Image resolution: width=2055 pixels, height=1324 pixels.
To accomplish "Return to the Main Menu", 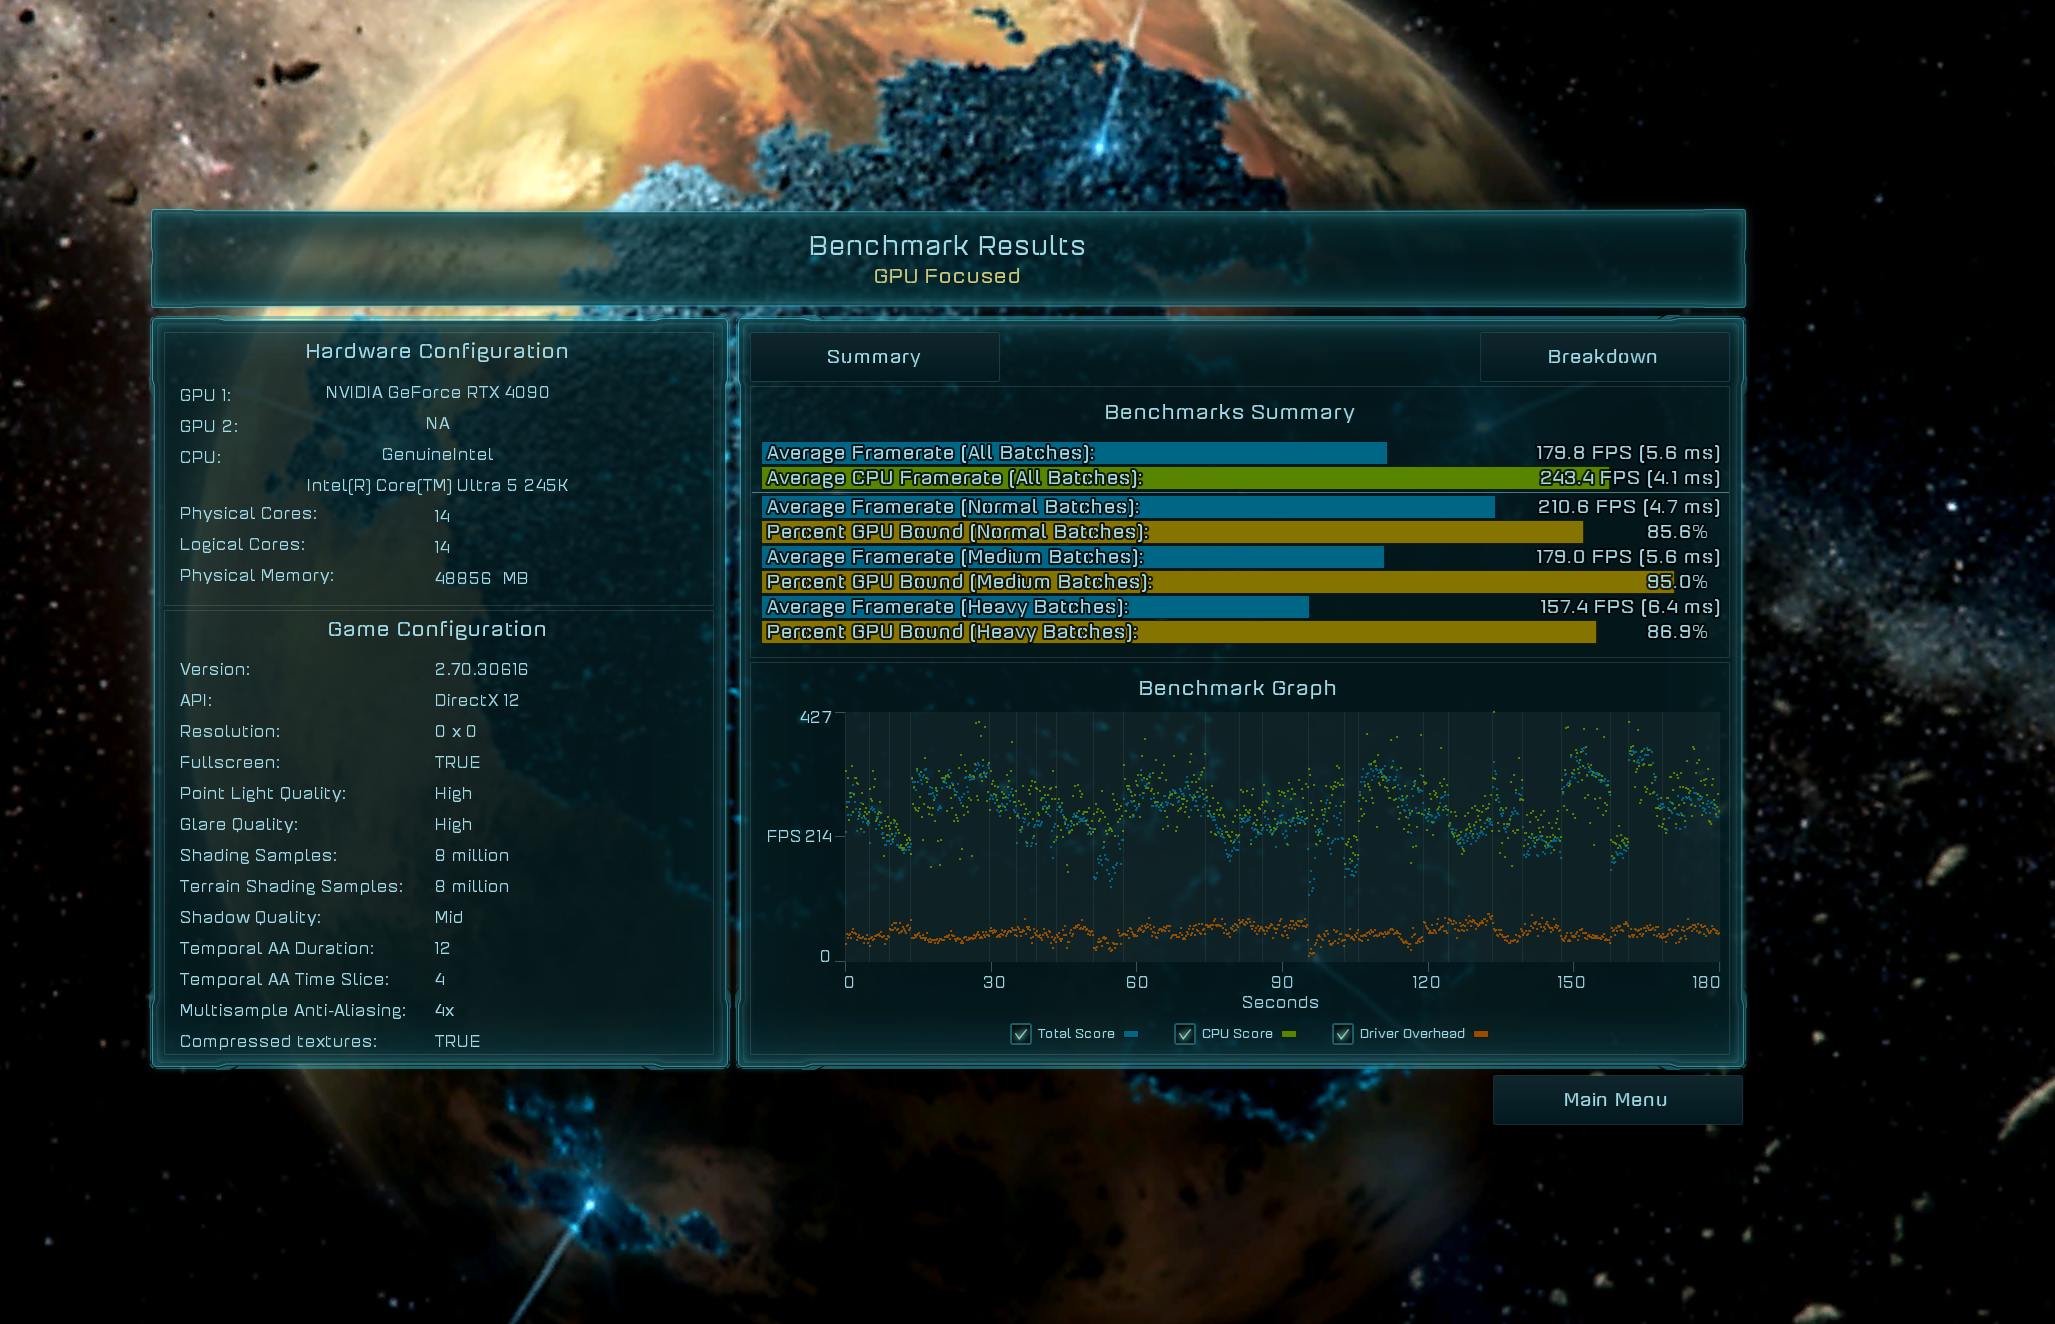I will pos(1616,1100).
